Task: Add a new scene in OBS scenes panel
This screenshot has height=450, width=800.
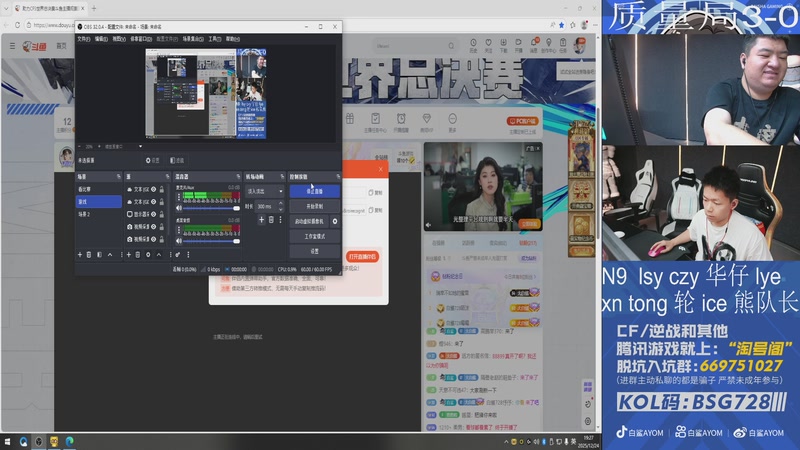Action: pyautogui.click(x=80, y=255)
